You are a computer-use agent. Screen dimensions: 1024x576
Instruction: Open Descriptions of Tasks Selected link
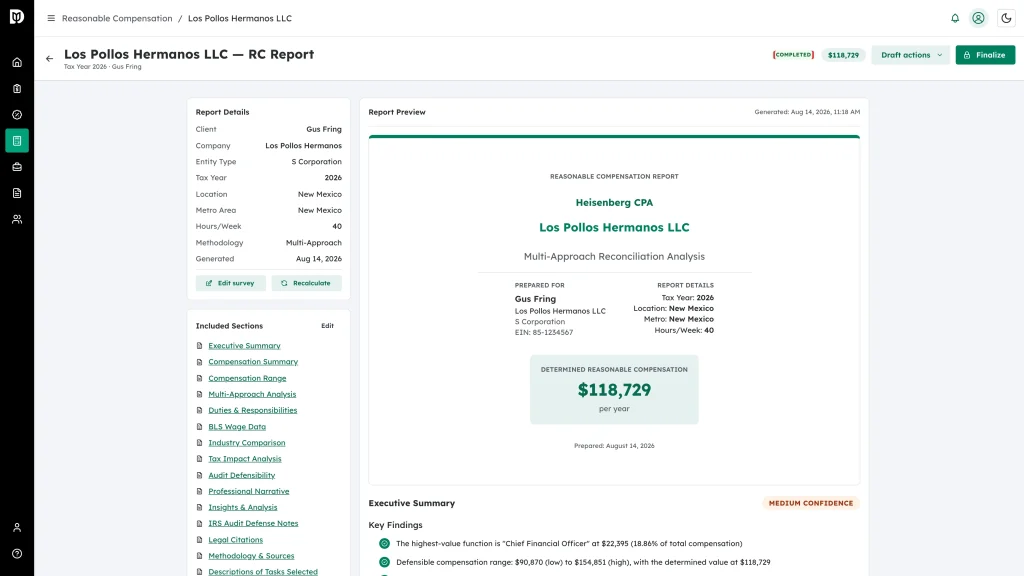pyautogui.click(x=263, y=571)
